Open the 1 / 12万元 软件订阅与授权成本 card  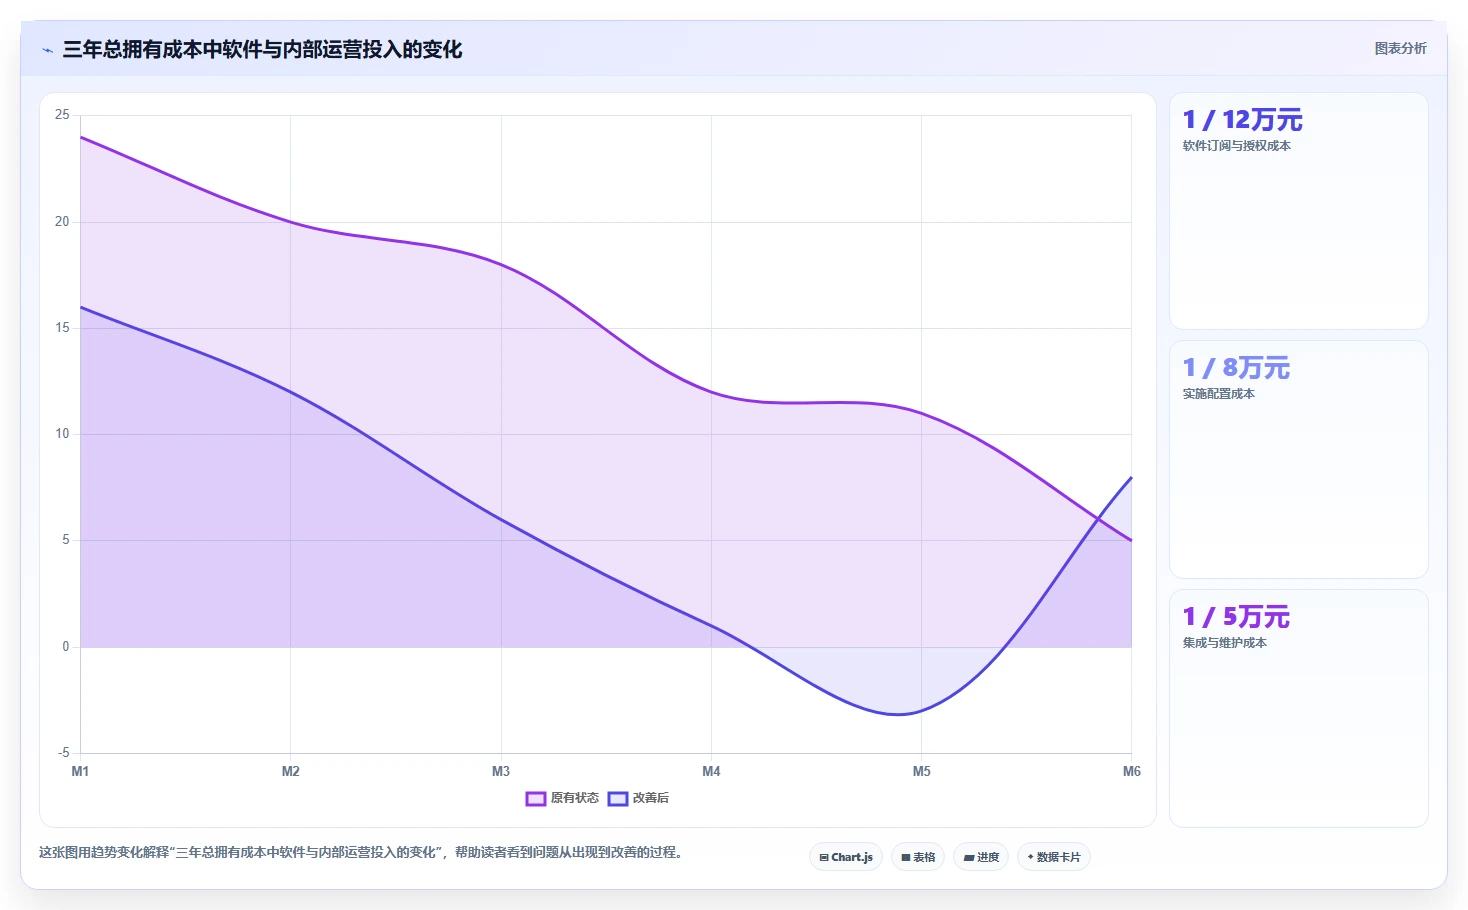(x=1299, y=211)
